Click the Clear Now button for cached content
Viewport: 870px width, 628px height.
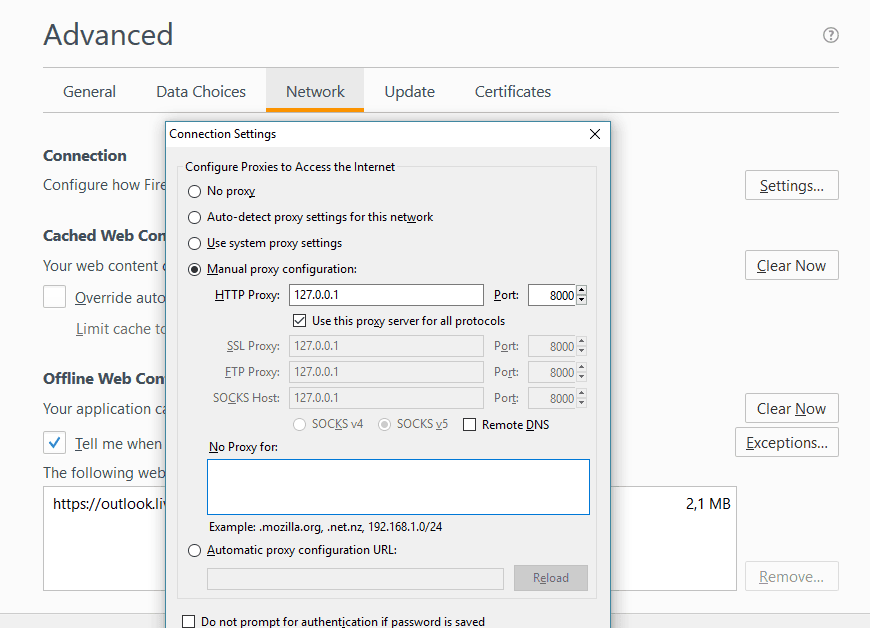(791, 265)
